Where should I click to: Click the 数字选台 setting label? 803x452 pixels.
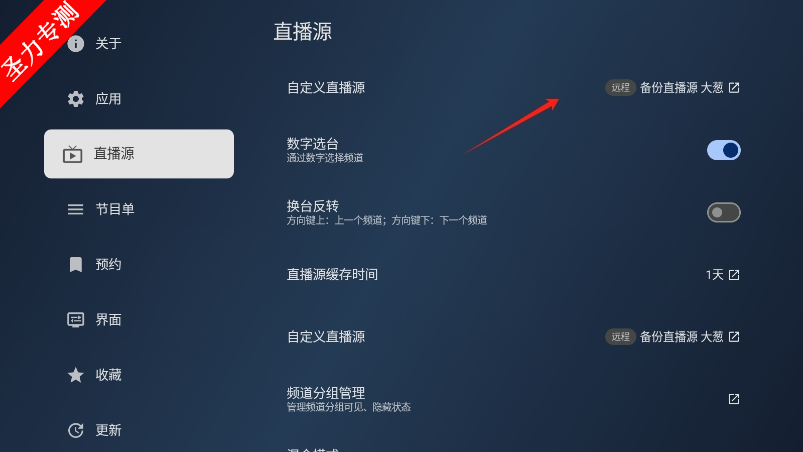(x=312, y=143)
